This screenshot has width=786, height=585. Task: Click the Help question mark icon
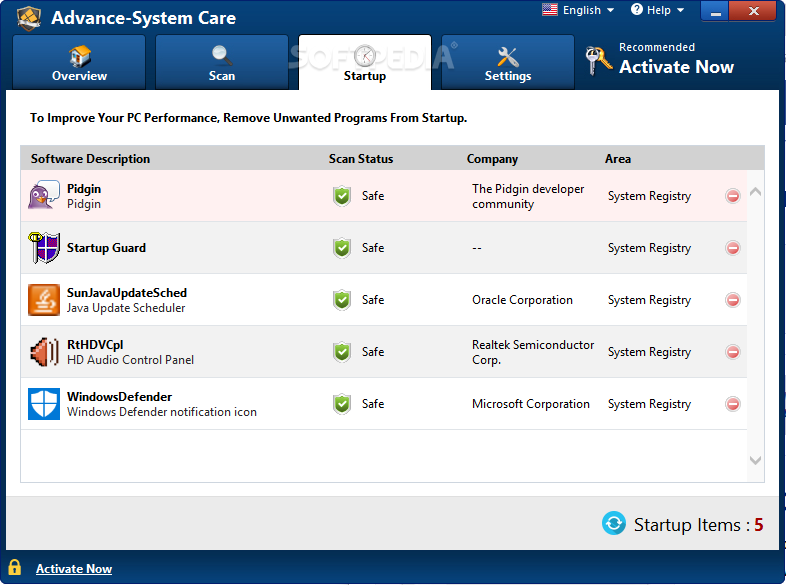[637, 10]
